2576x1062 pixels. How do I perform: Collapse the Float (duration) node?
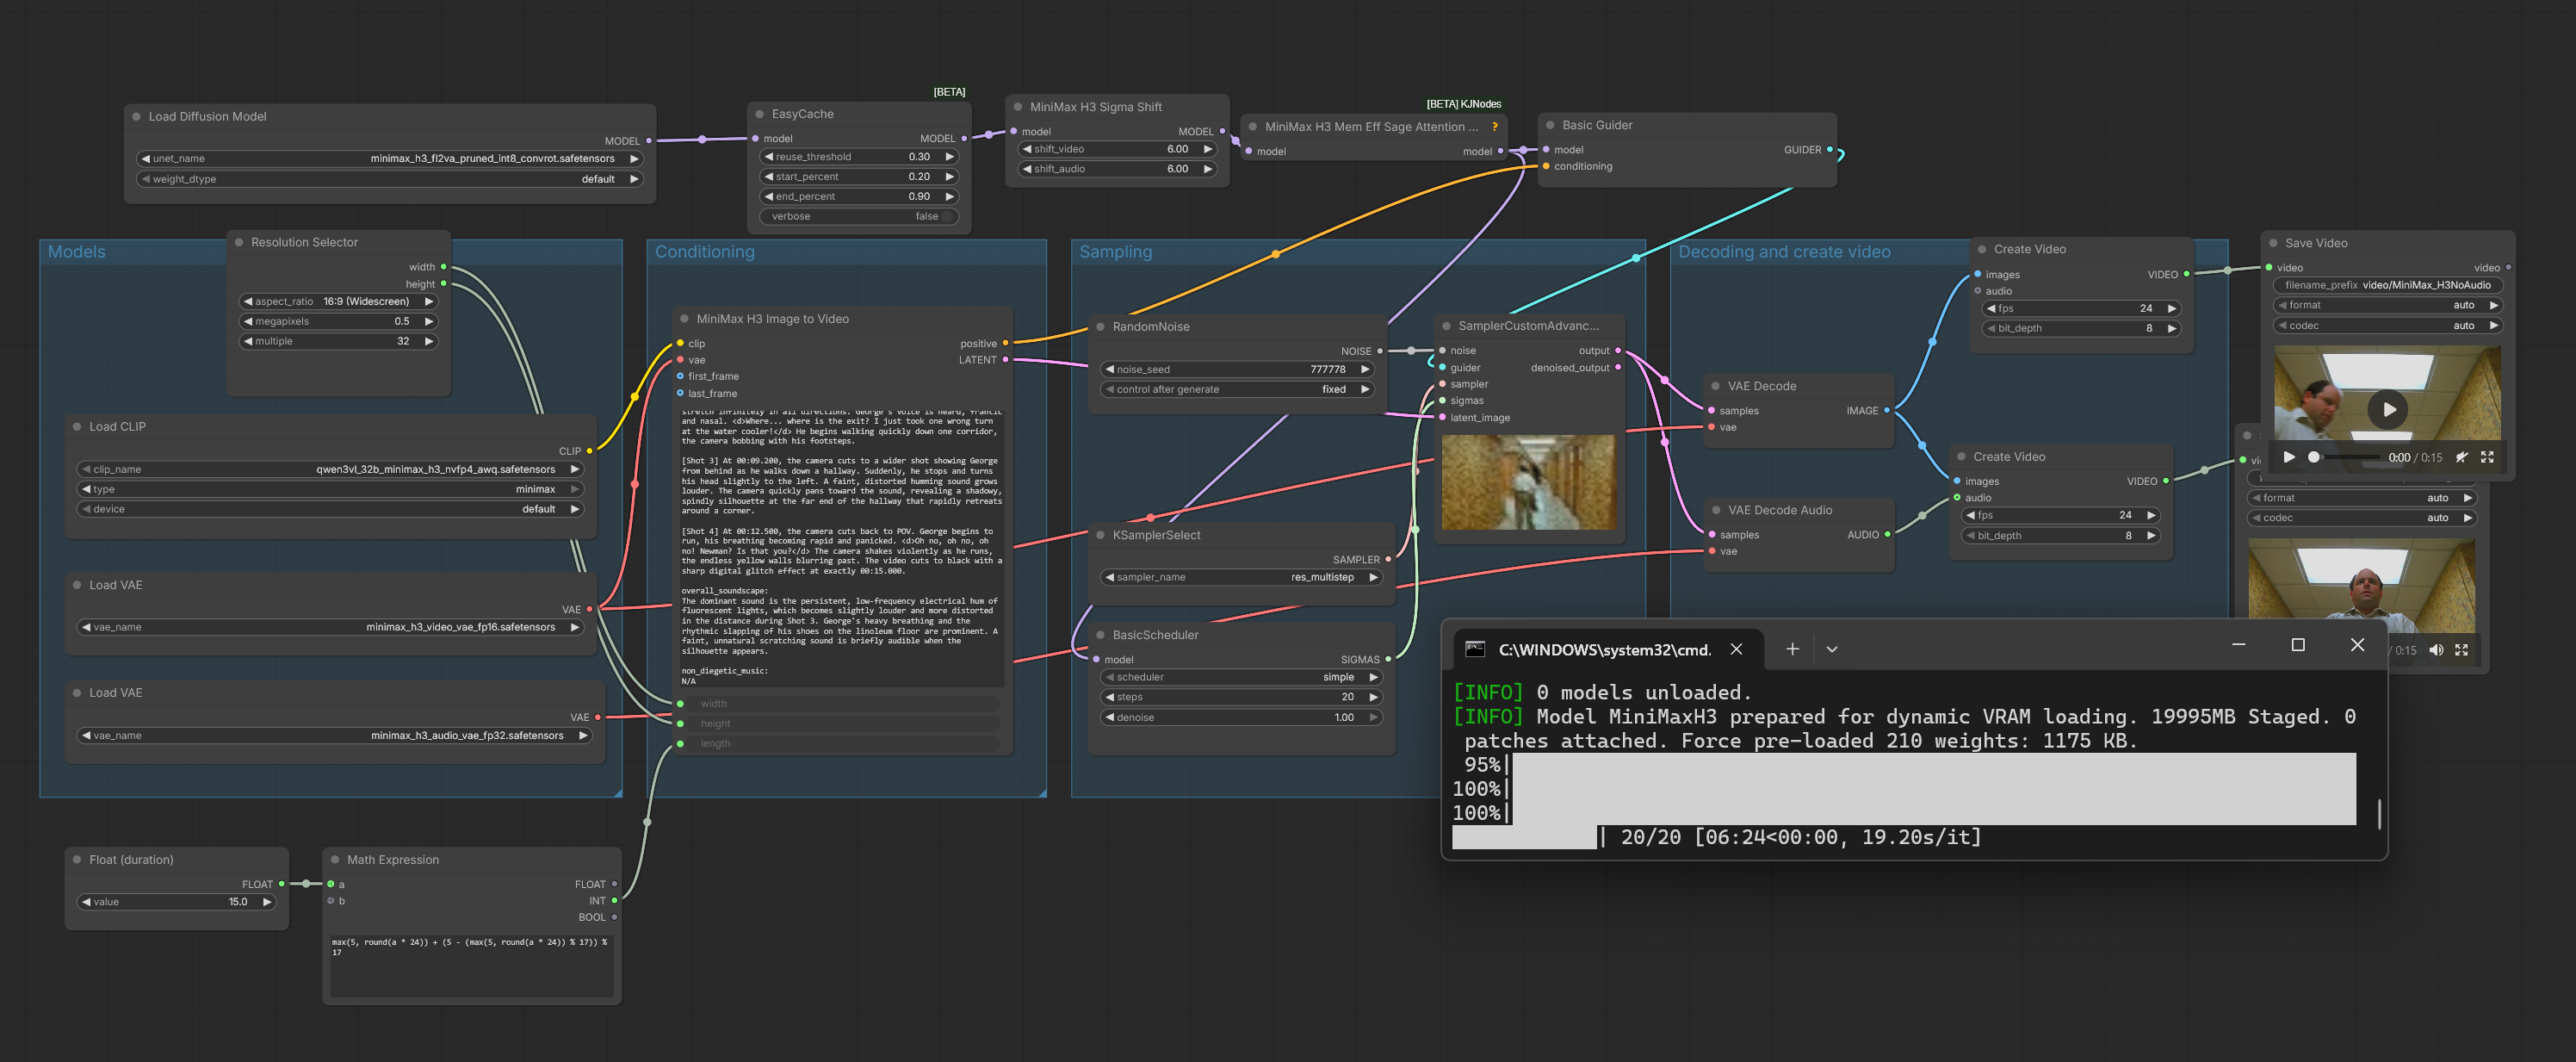coord(77,860)
